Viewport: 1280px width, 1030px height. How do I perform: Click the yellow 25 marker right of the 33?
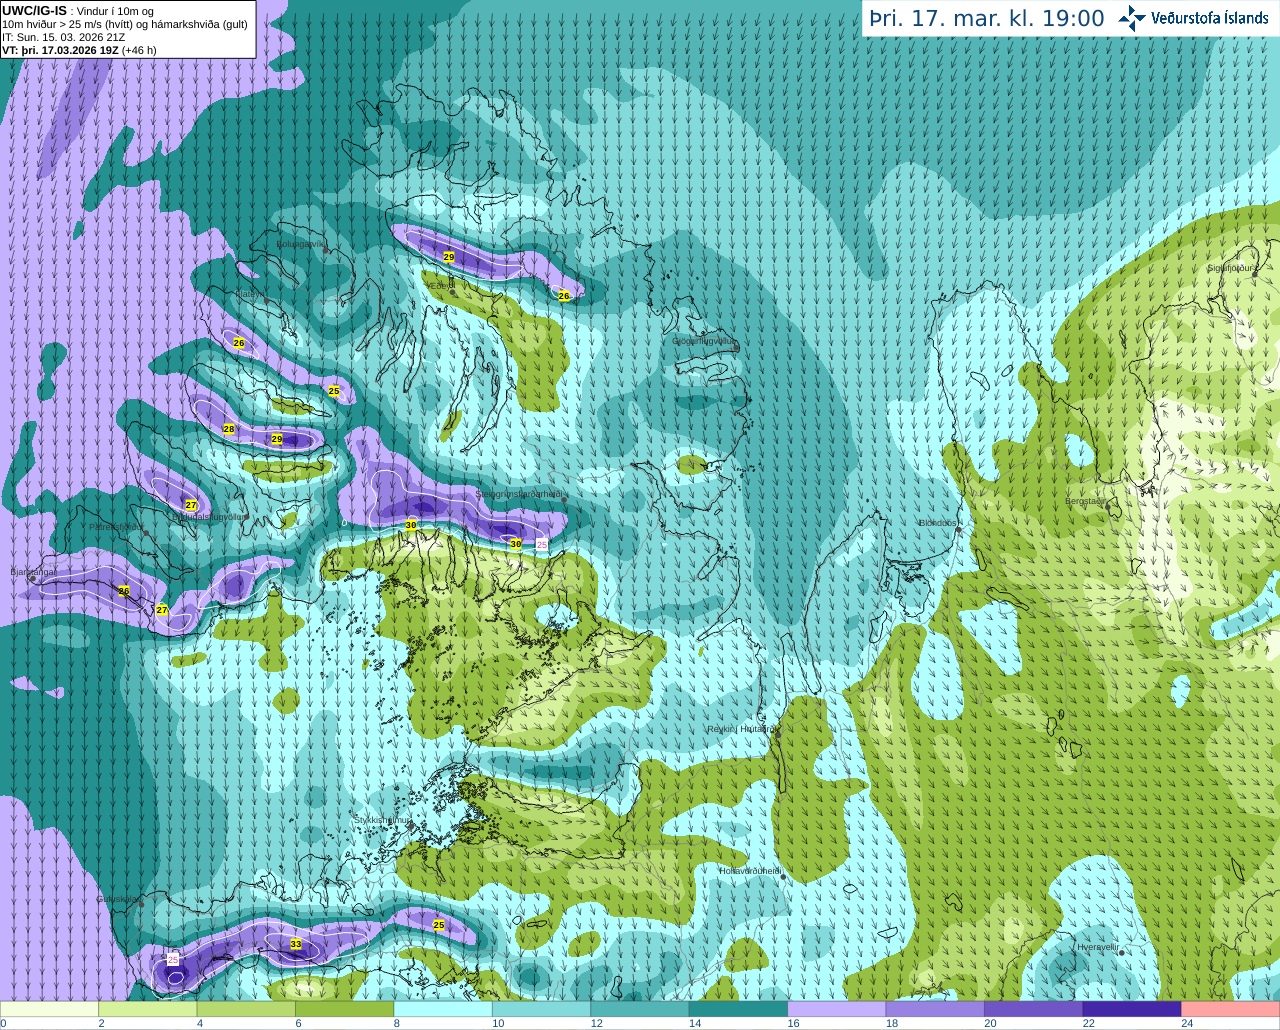point(439,925)
